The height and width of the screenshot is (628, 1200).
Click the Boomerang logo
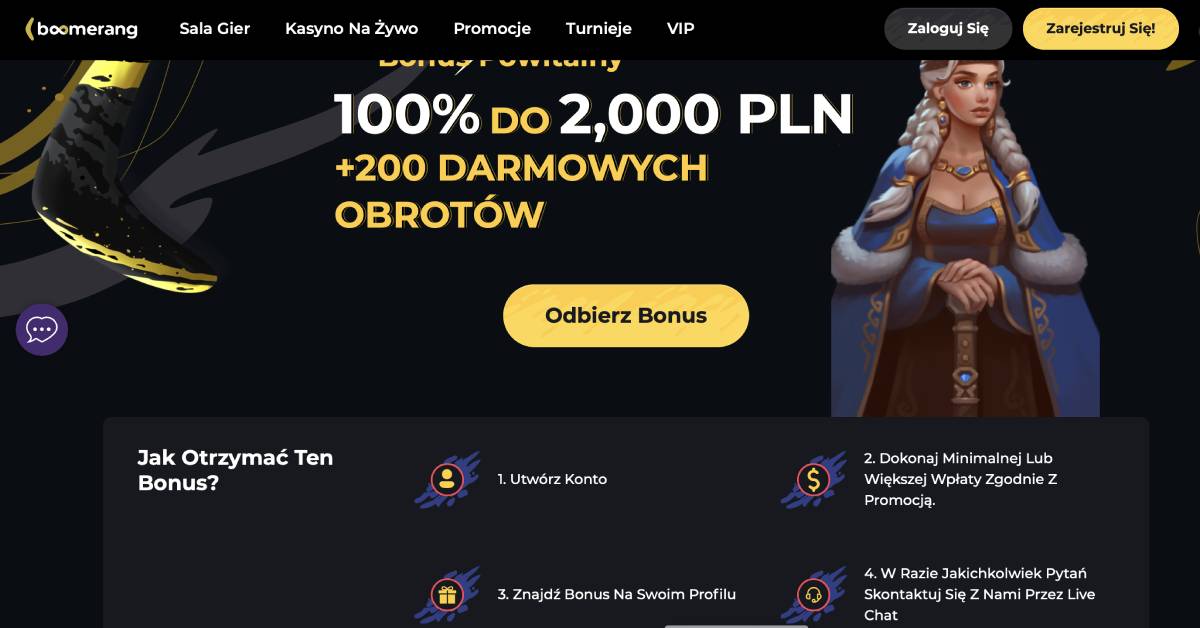(82, 29)
